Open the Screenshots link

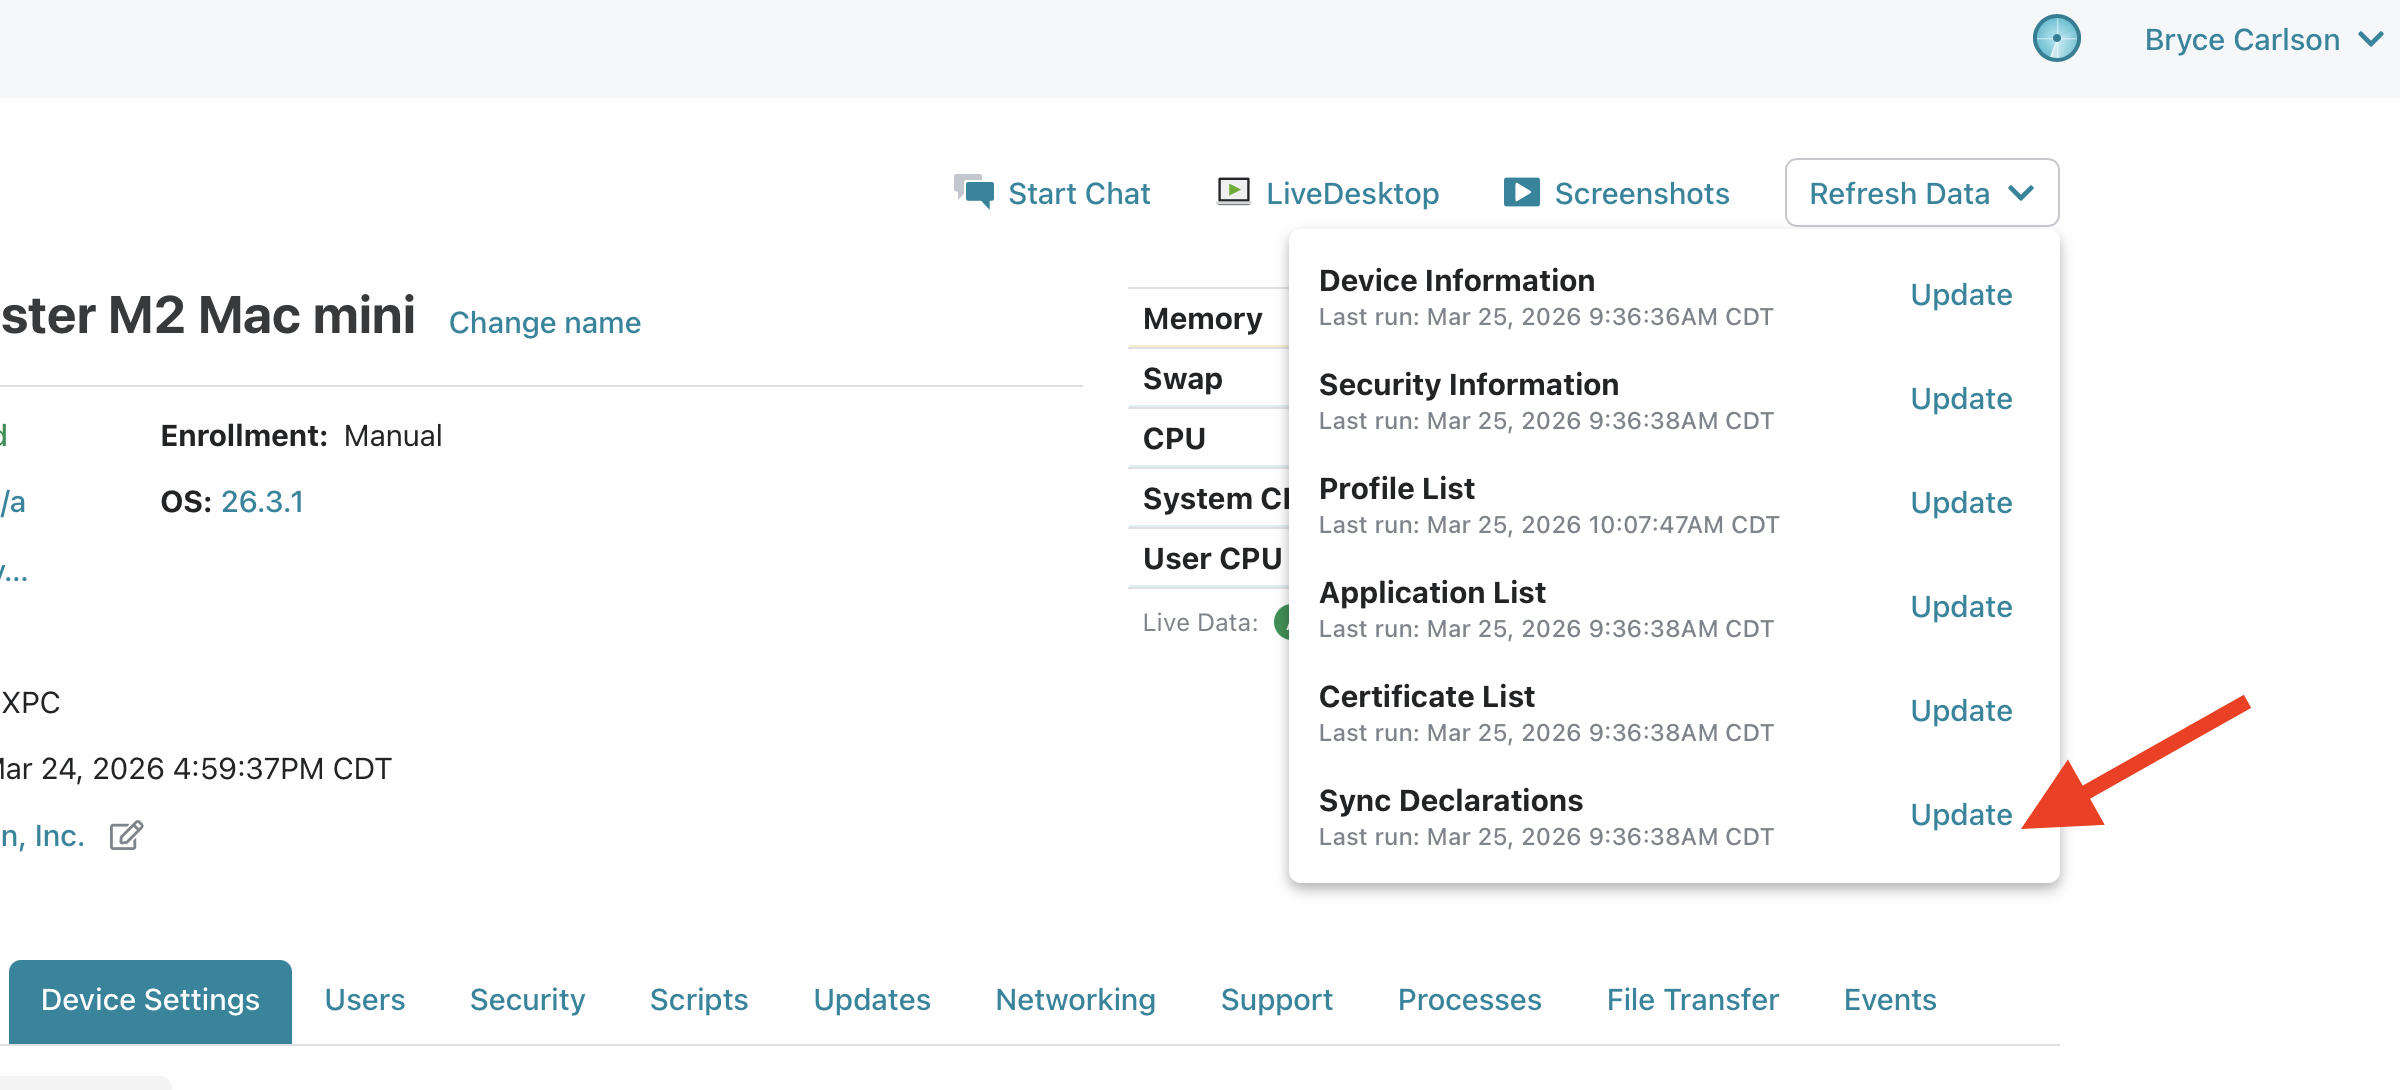pos(1642,193)
